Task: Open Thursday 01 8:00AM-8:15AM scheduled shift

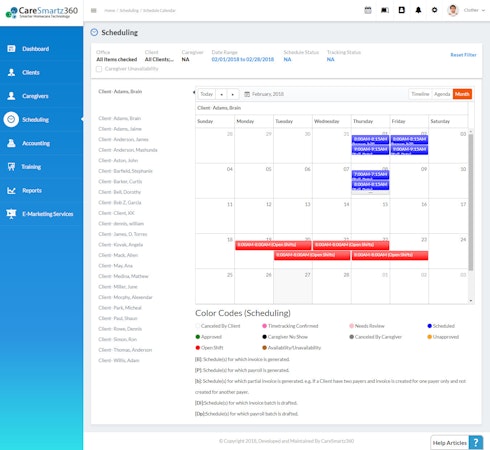Action: coord(370,140)
